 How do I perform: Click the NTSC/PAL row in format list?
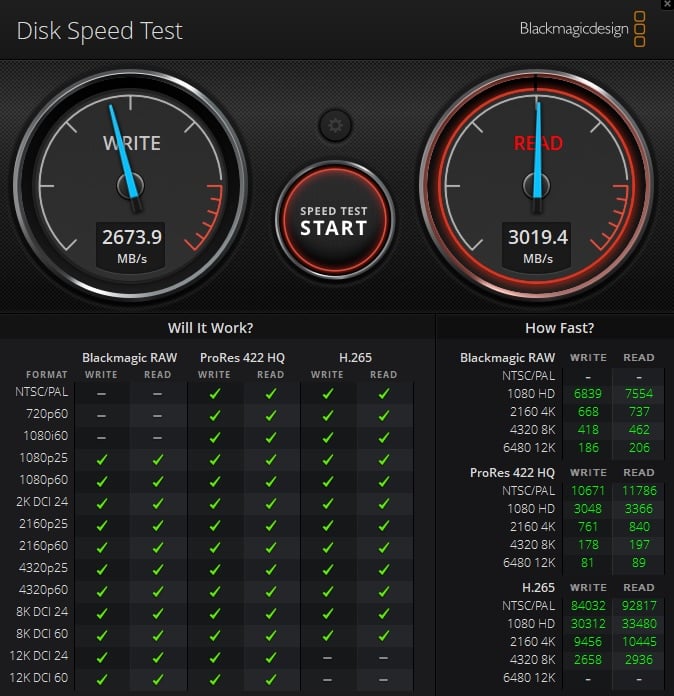pyautogui.click(x=42, y=392)
